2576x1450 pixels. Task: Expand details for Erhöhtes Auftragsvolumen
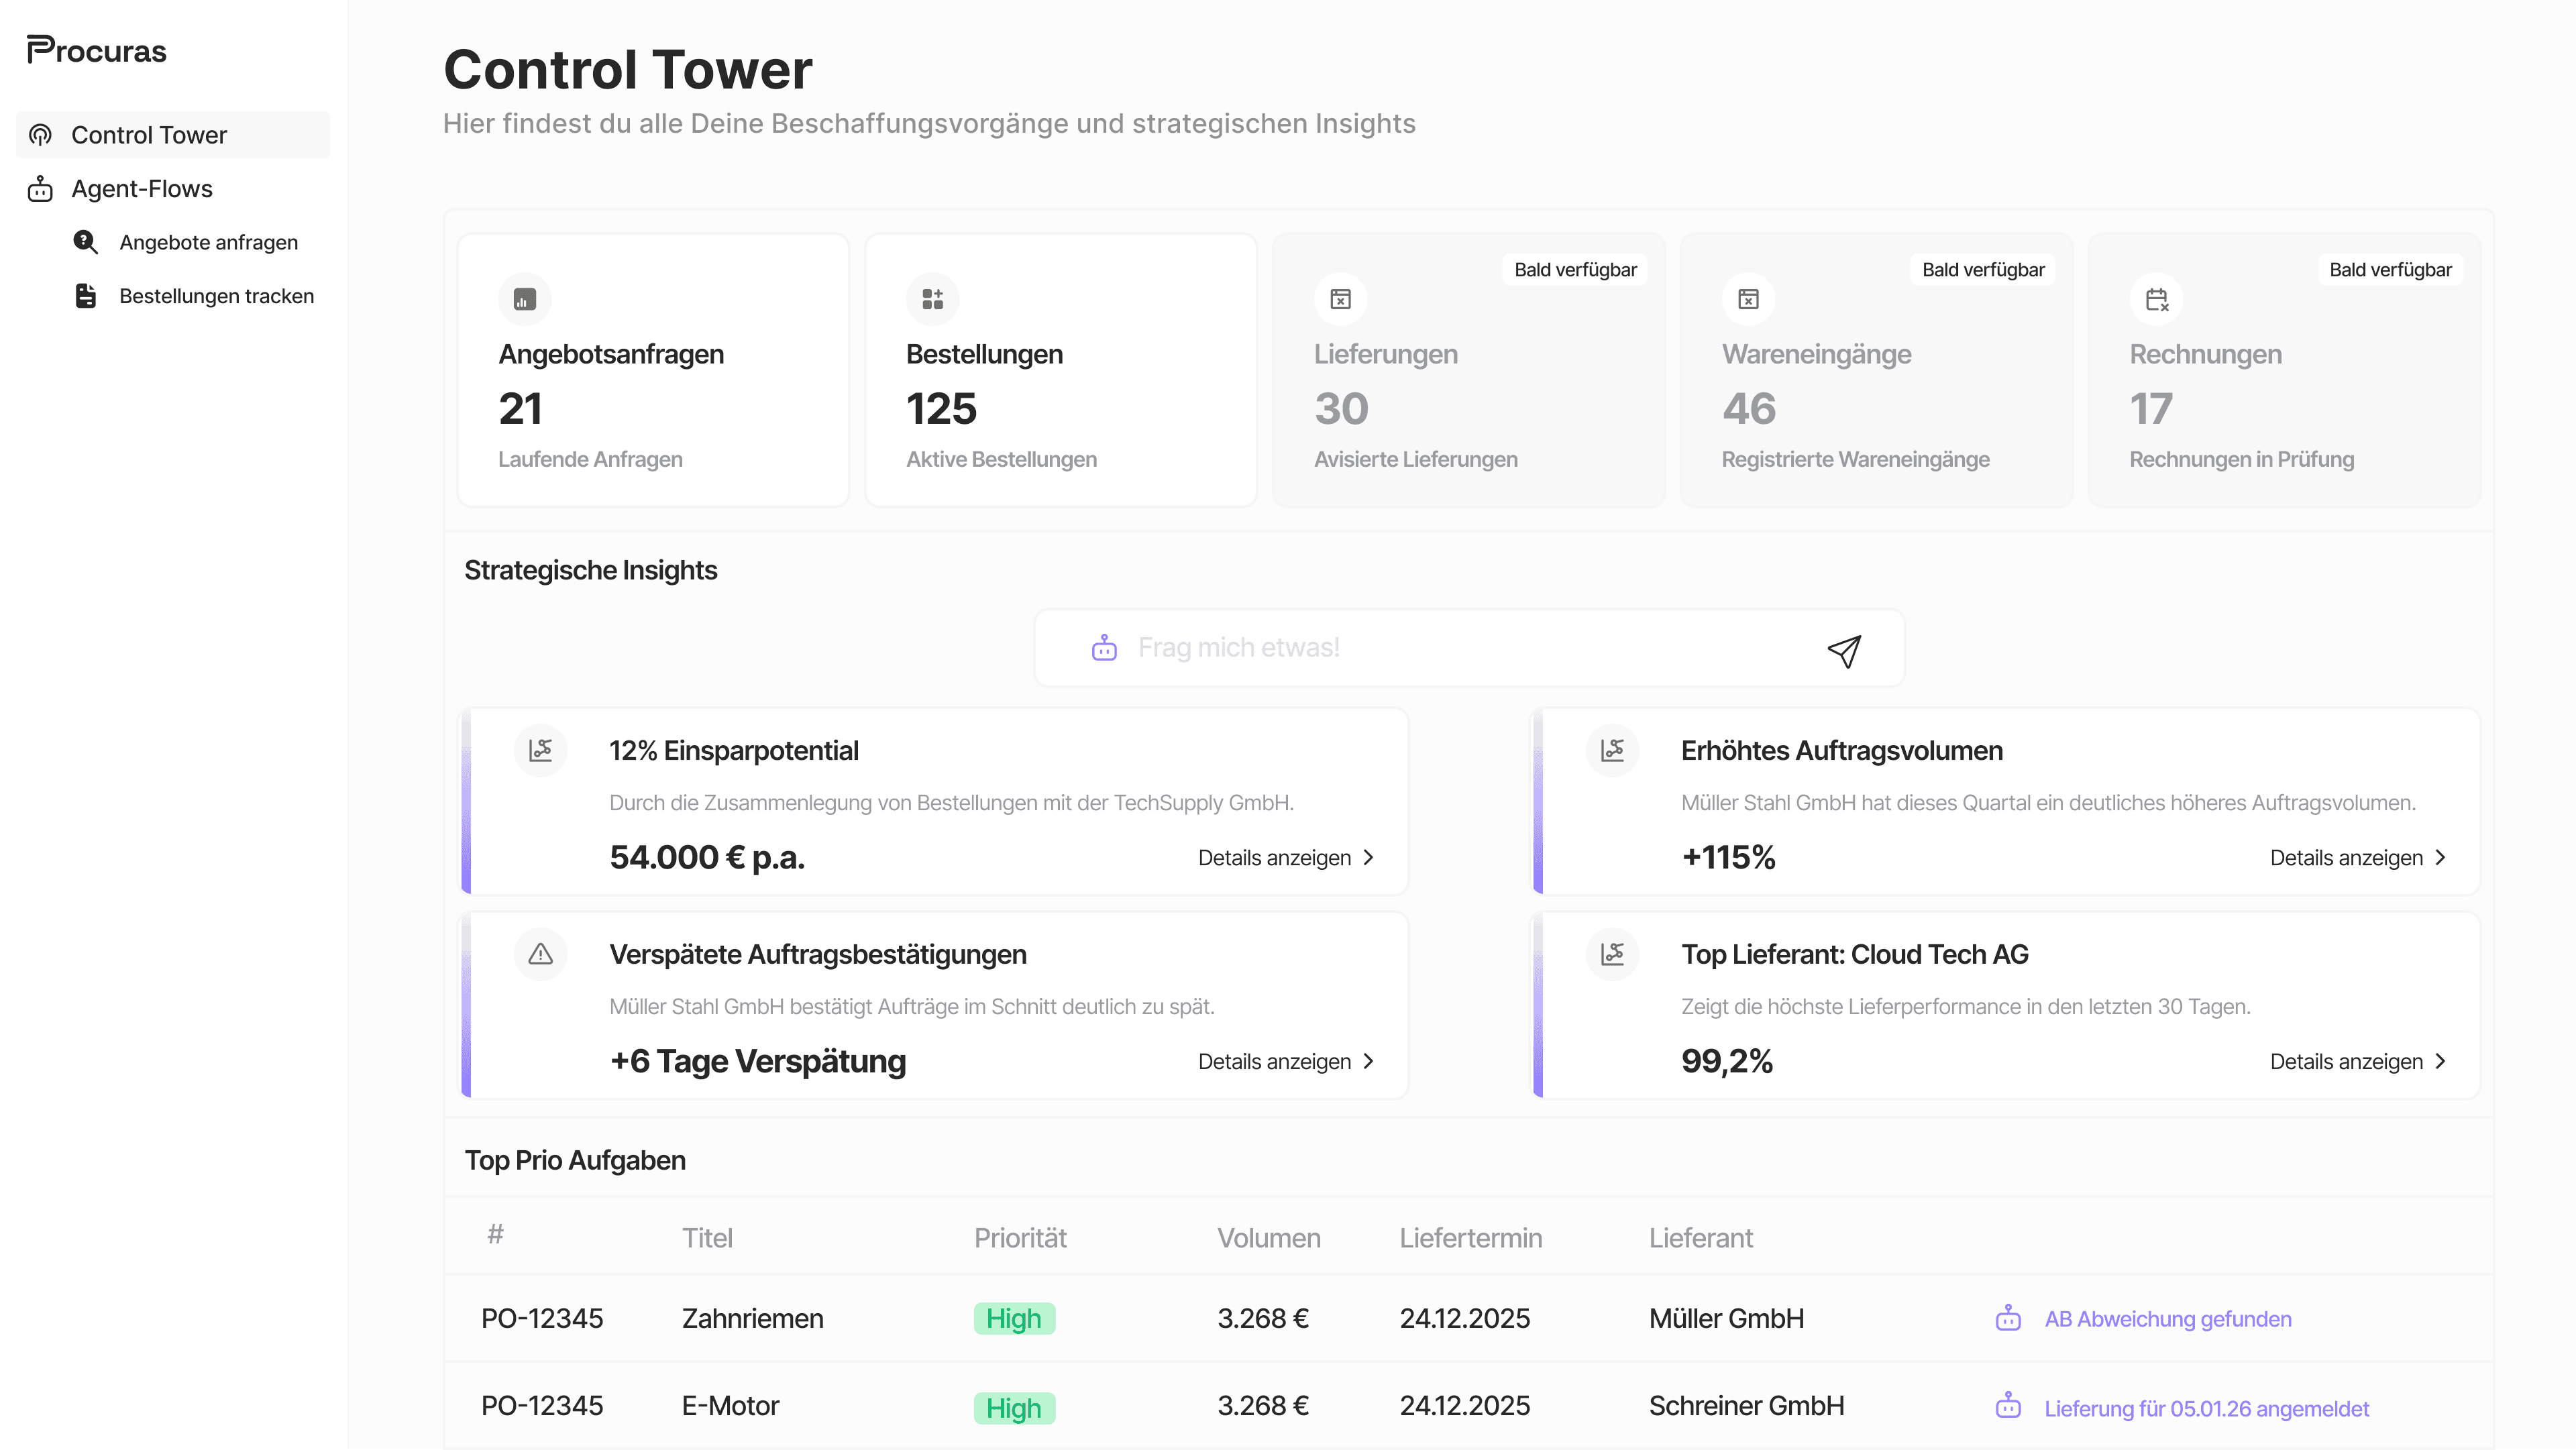(x=2357, y=858)
